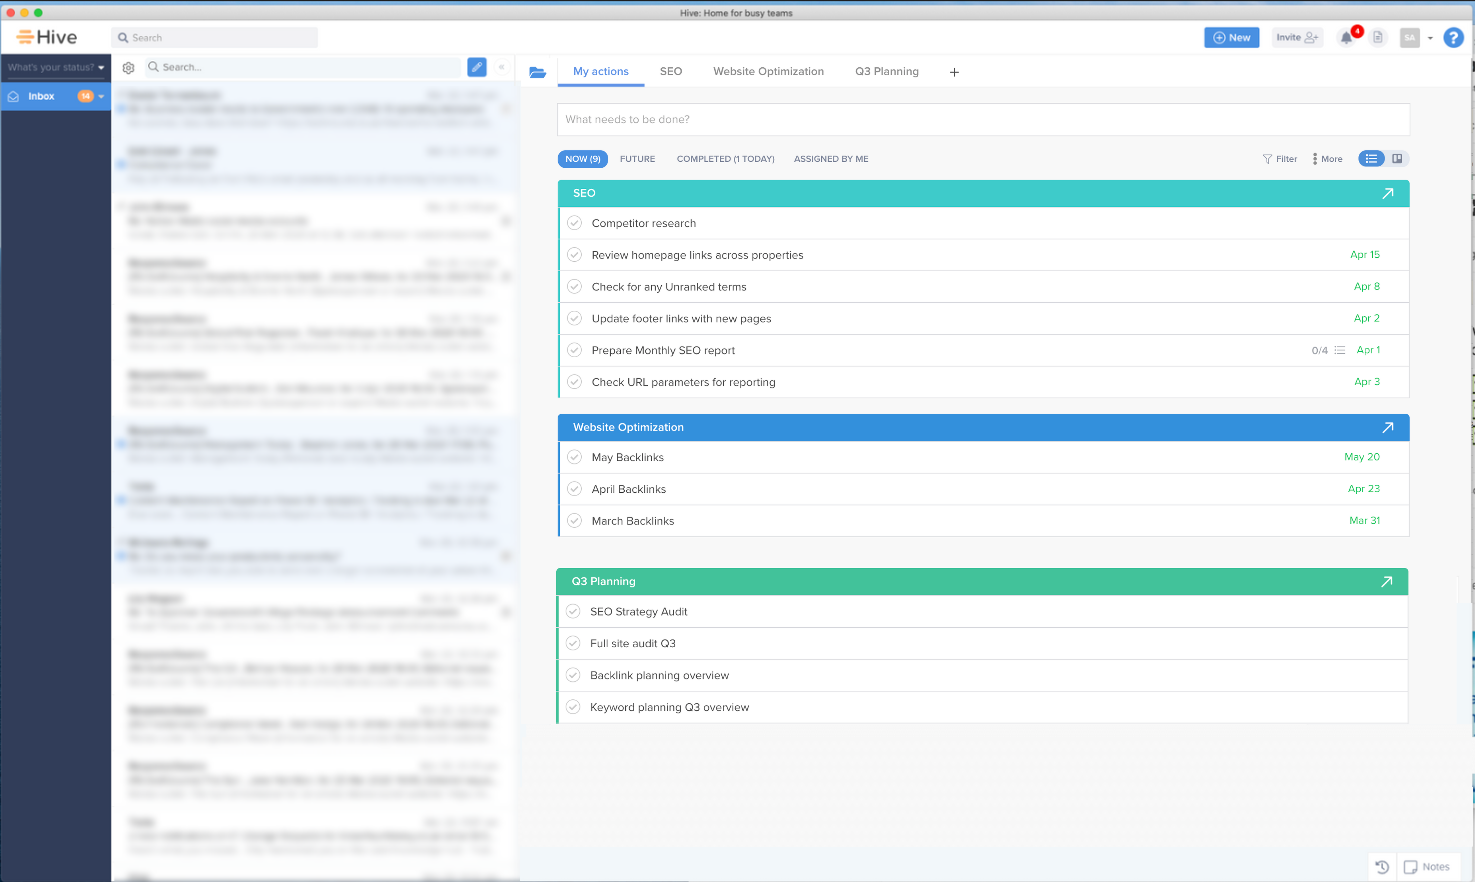Open Filter options
Screen dimensions: 1476x882
[x=1280, y=158]
